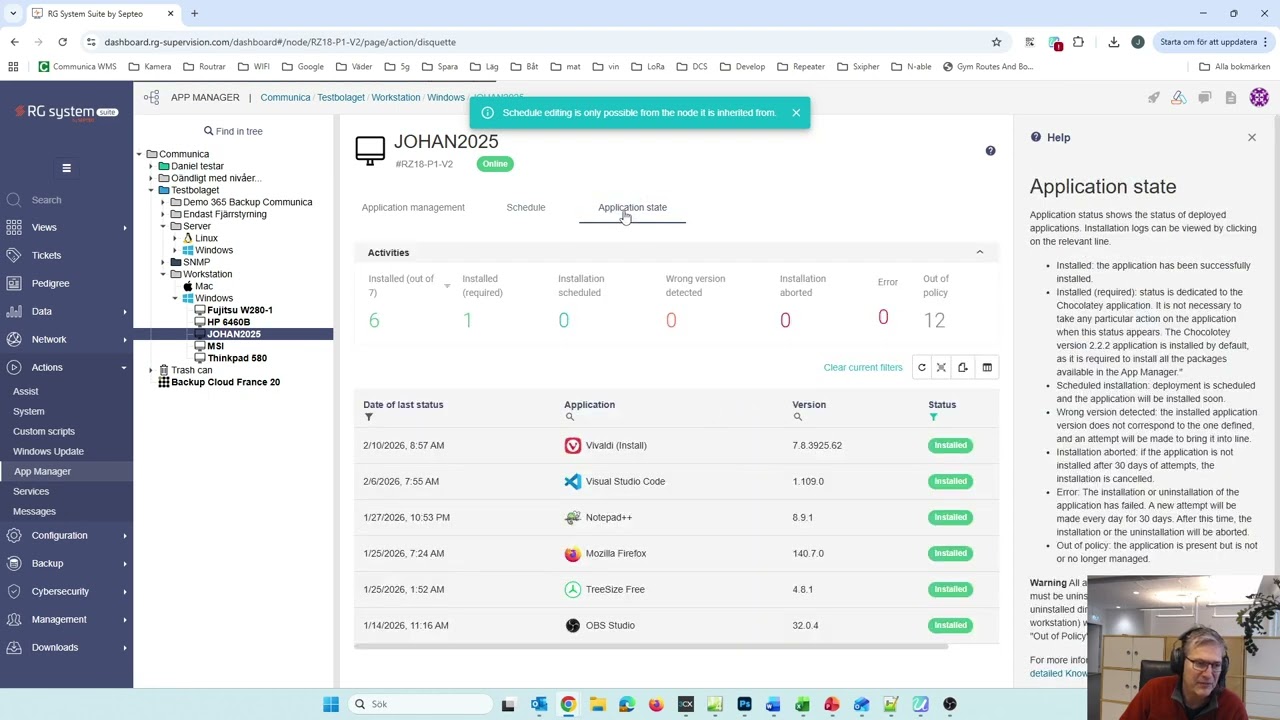Click the Mozilla Firefox table row

[x=676, y=553]
